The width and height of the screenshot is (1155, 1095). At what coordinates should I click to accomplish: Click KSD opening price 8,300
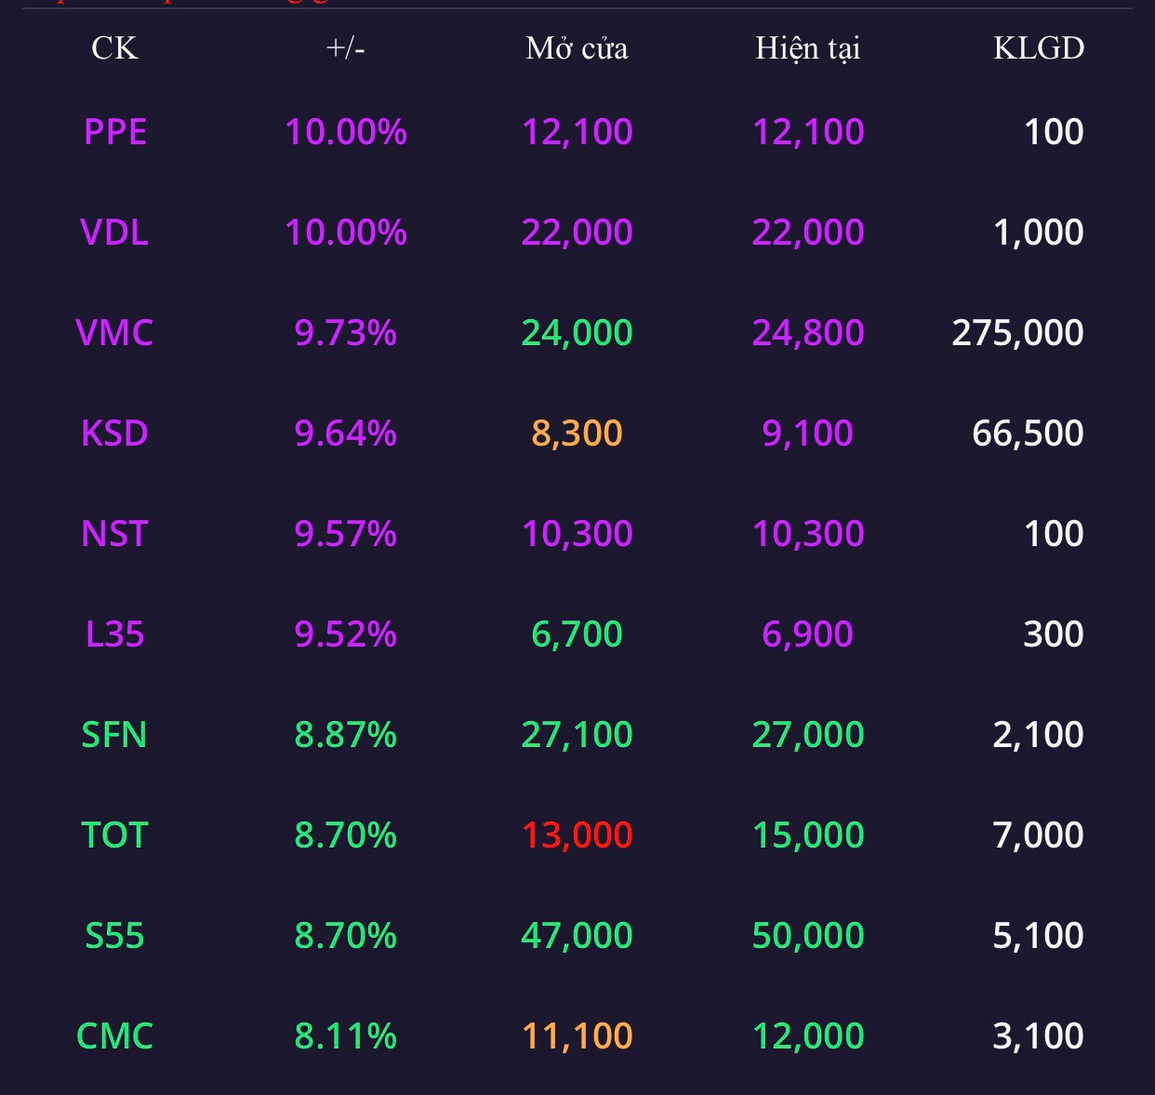pos(577,433)
